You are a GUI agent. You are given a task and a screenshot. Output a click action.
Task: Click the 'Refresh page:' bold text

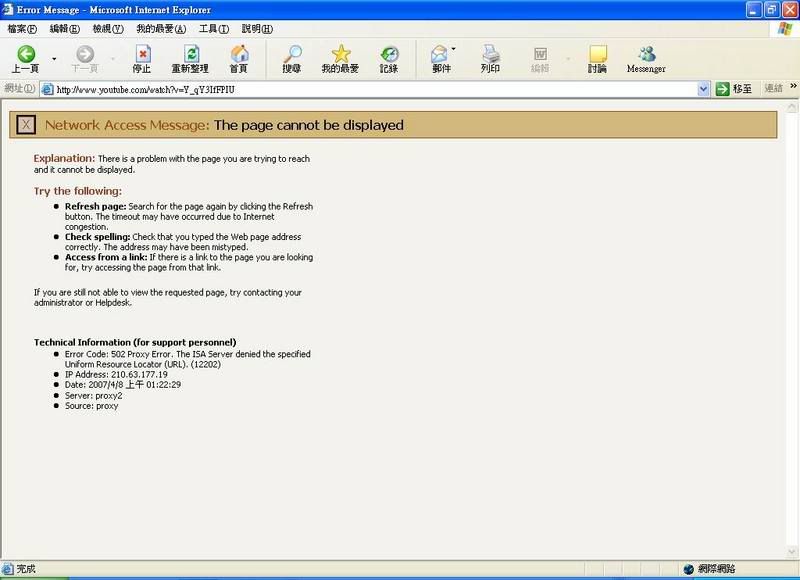click(95, 207)
